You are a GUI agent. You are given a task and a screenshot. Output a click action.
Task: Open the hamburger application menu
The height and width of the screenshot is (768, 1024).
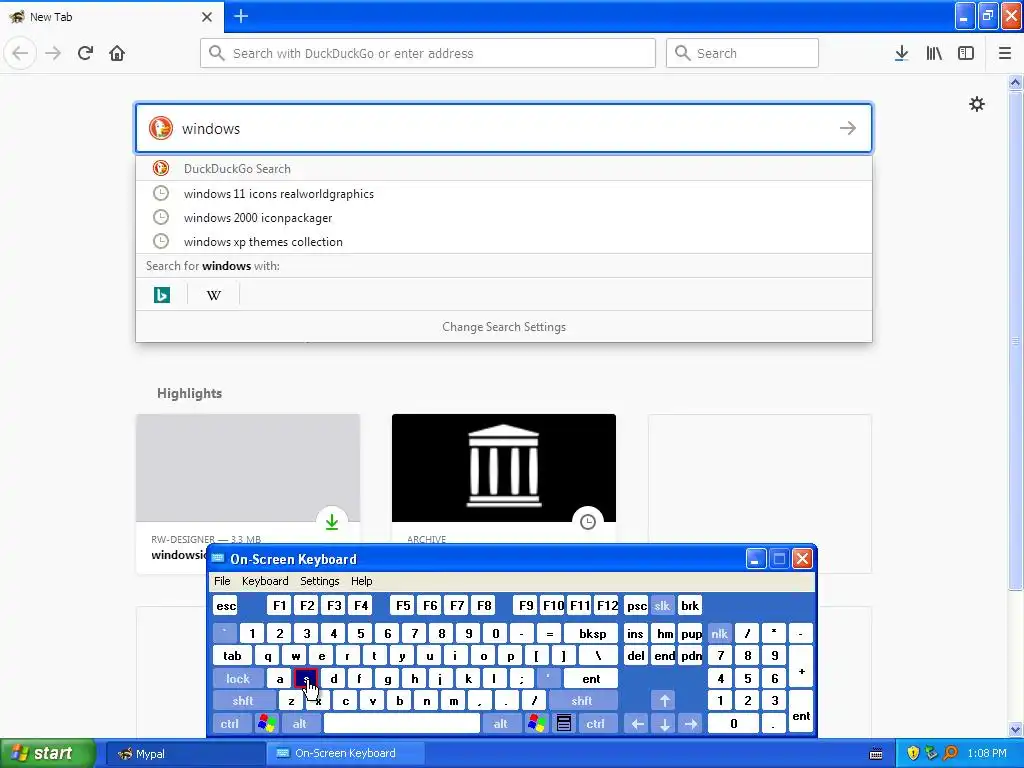coord(1005,53)
